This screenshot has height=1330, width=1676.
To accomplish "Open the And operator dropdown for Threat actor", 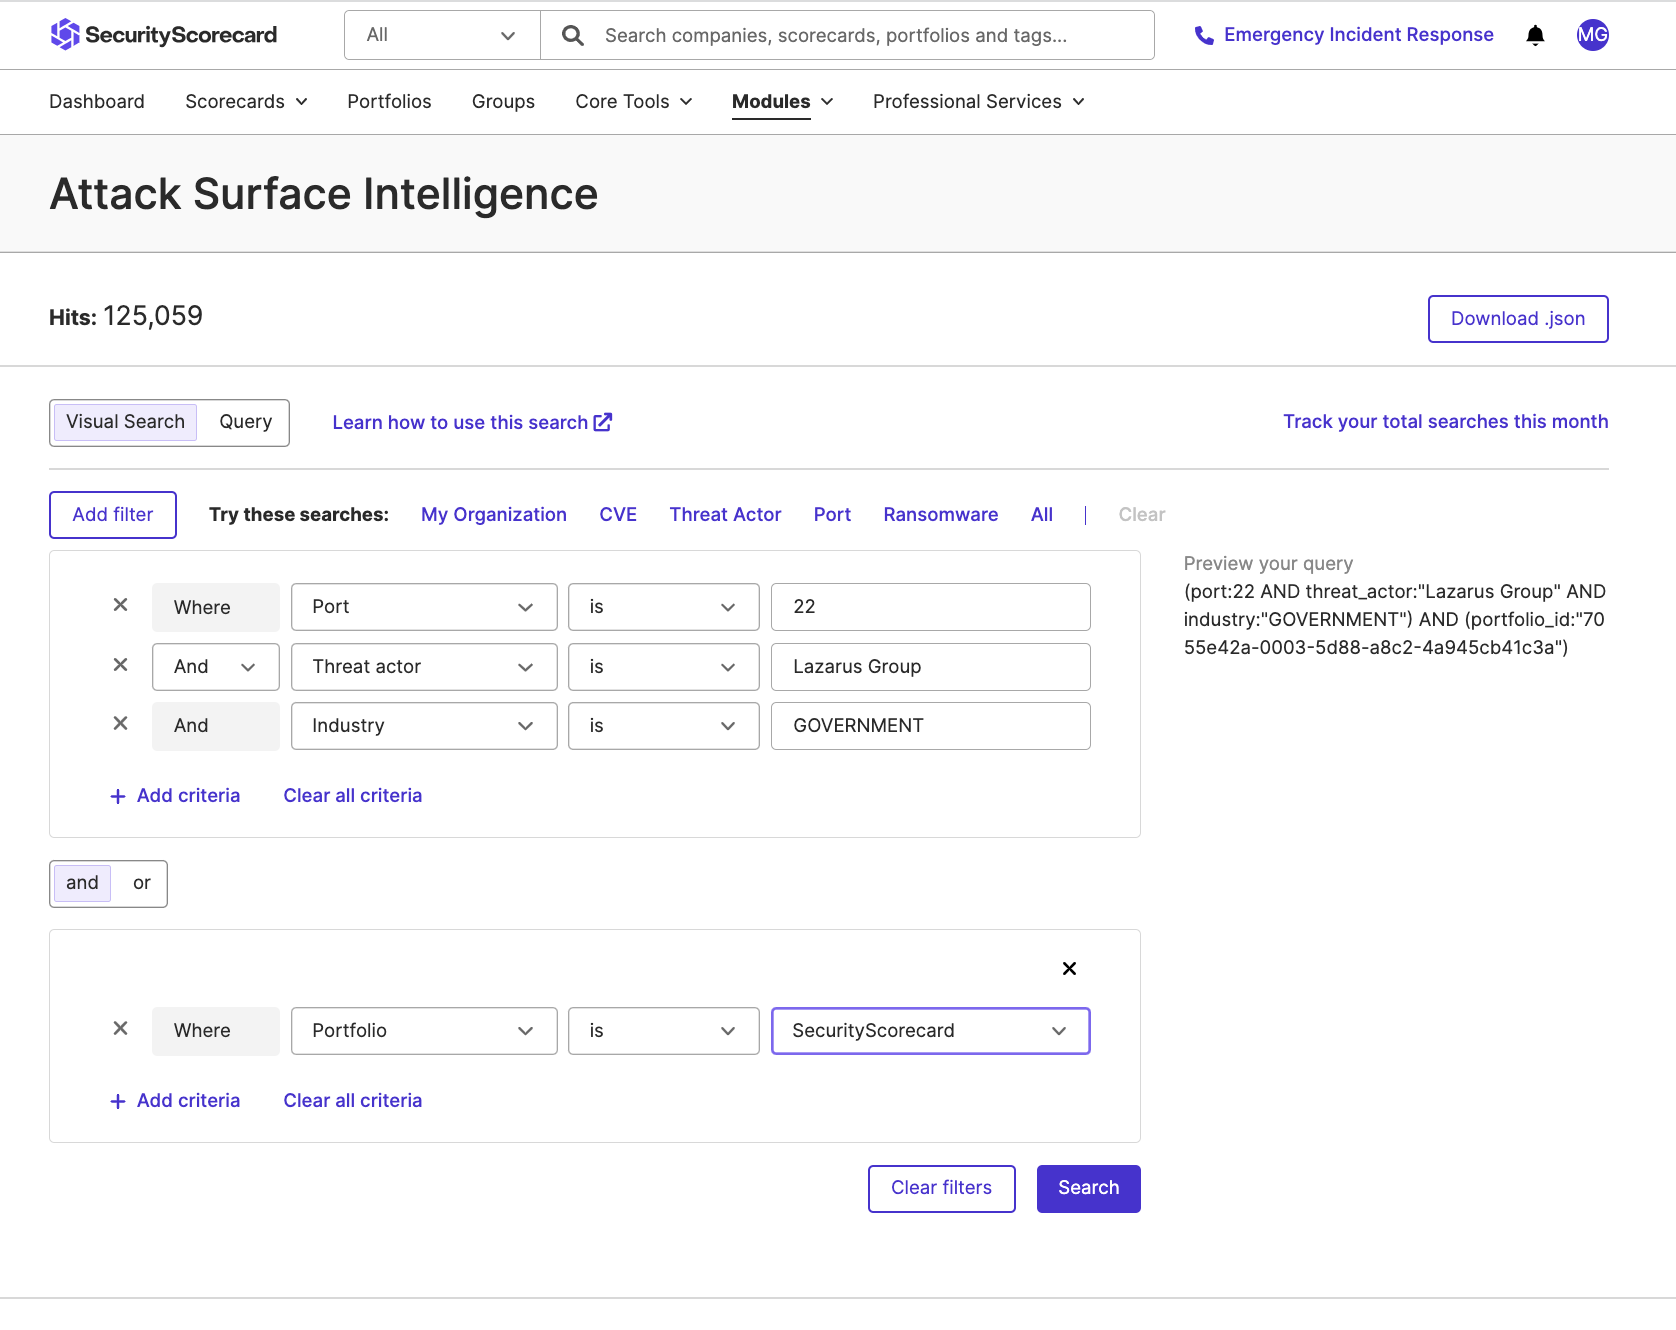I will 216,667.
